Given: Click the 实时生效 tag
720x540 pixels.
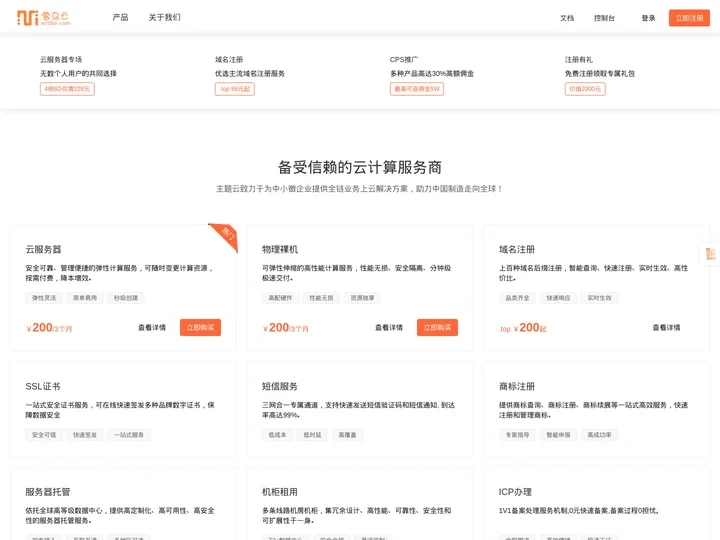Looking at the screenshot, I should tap(600, 298).
